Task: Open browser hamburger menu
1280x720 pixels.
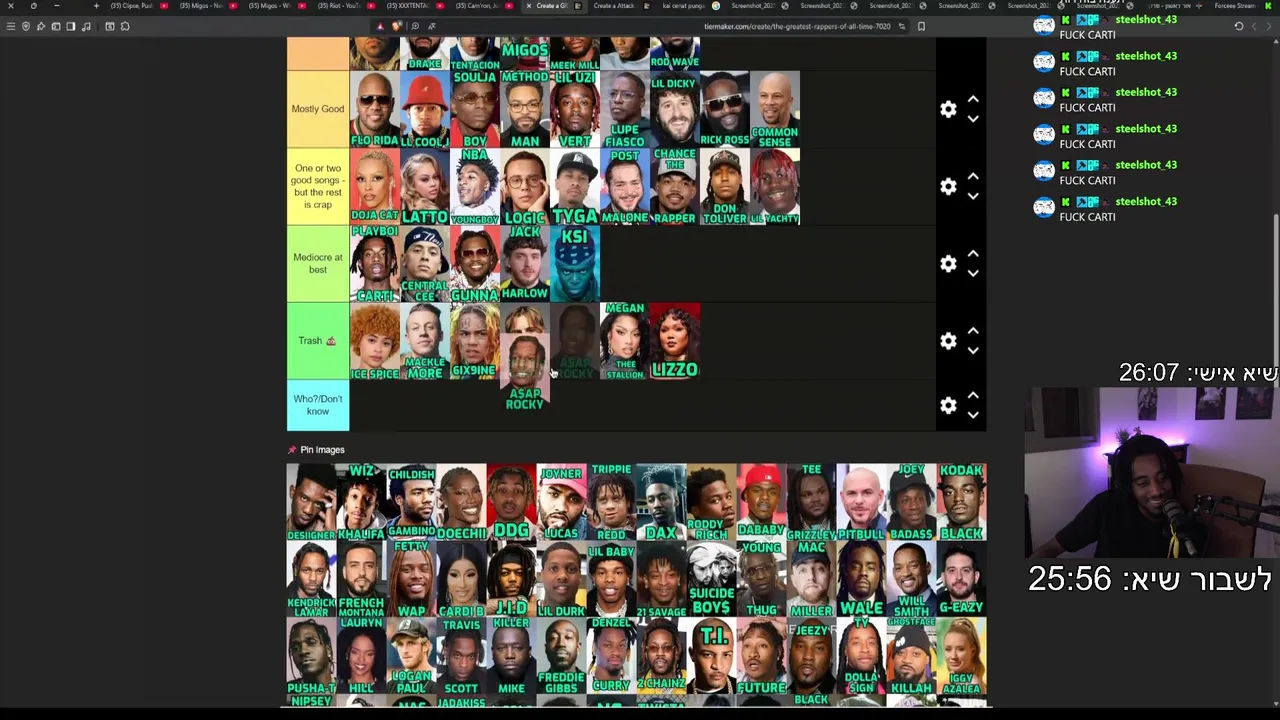Action: click(x=11, y=26)
